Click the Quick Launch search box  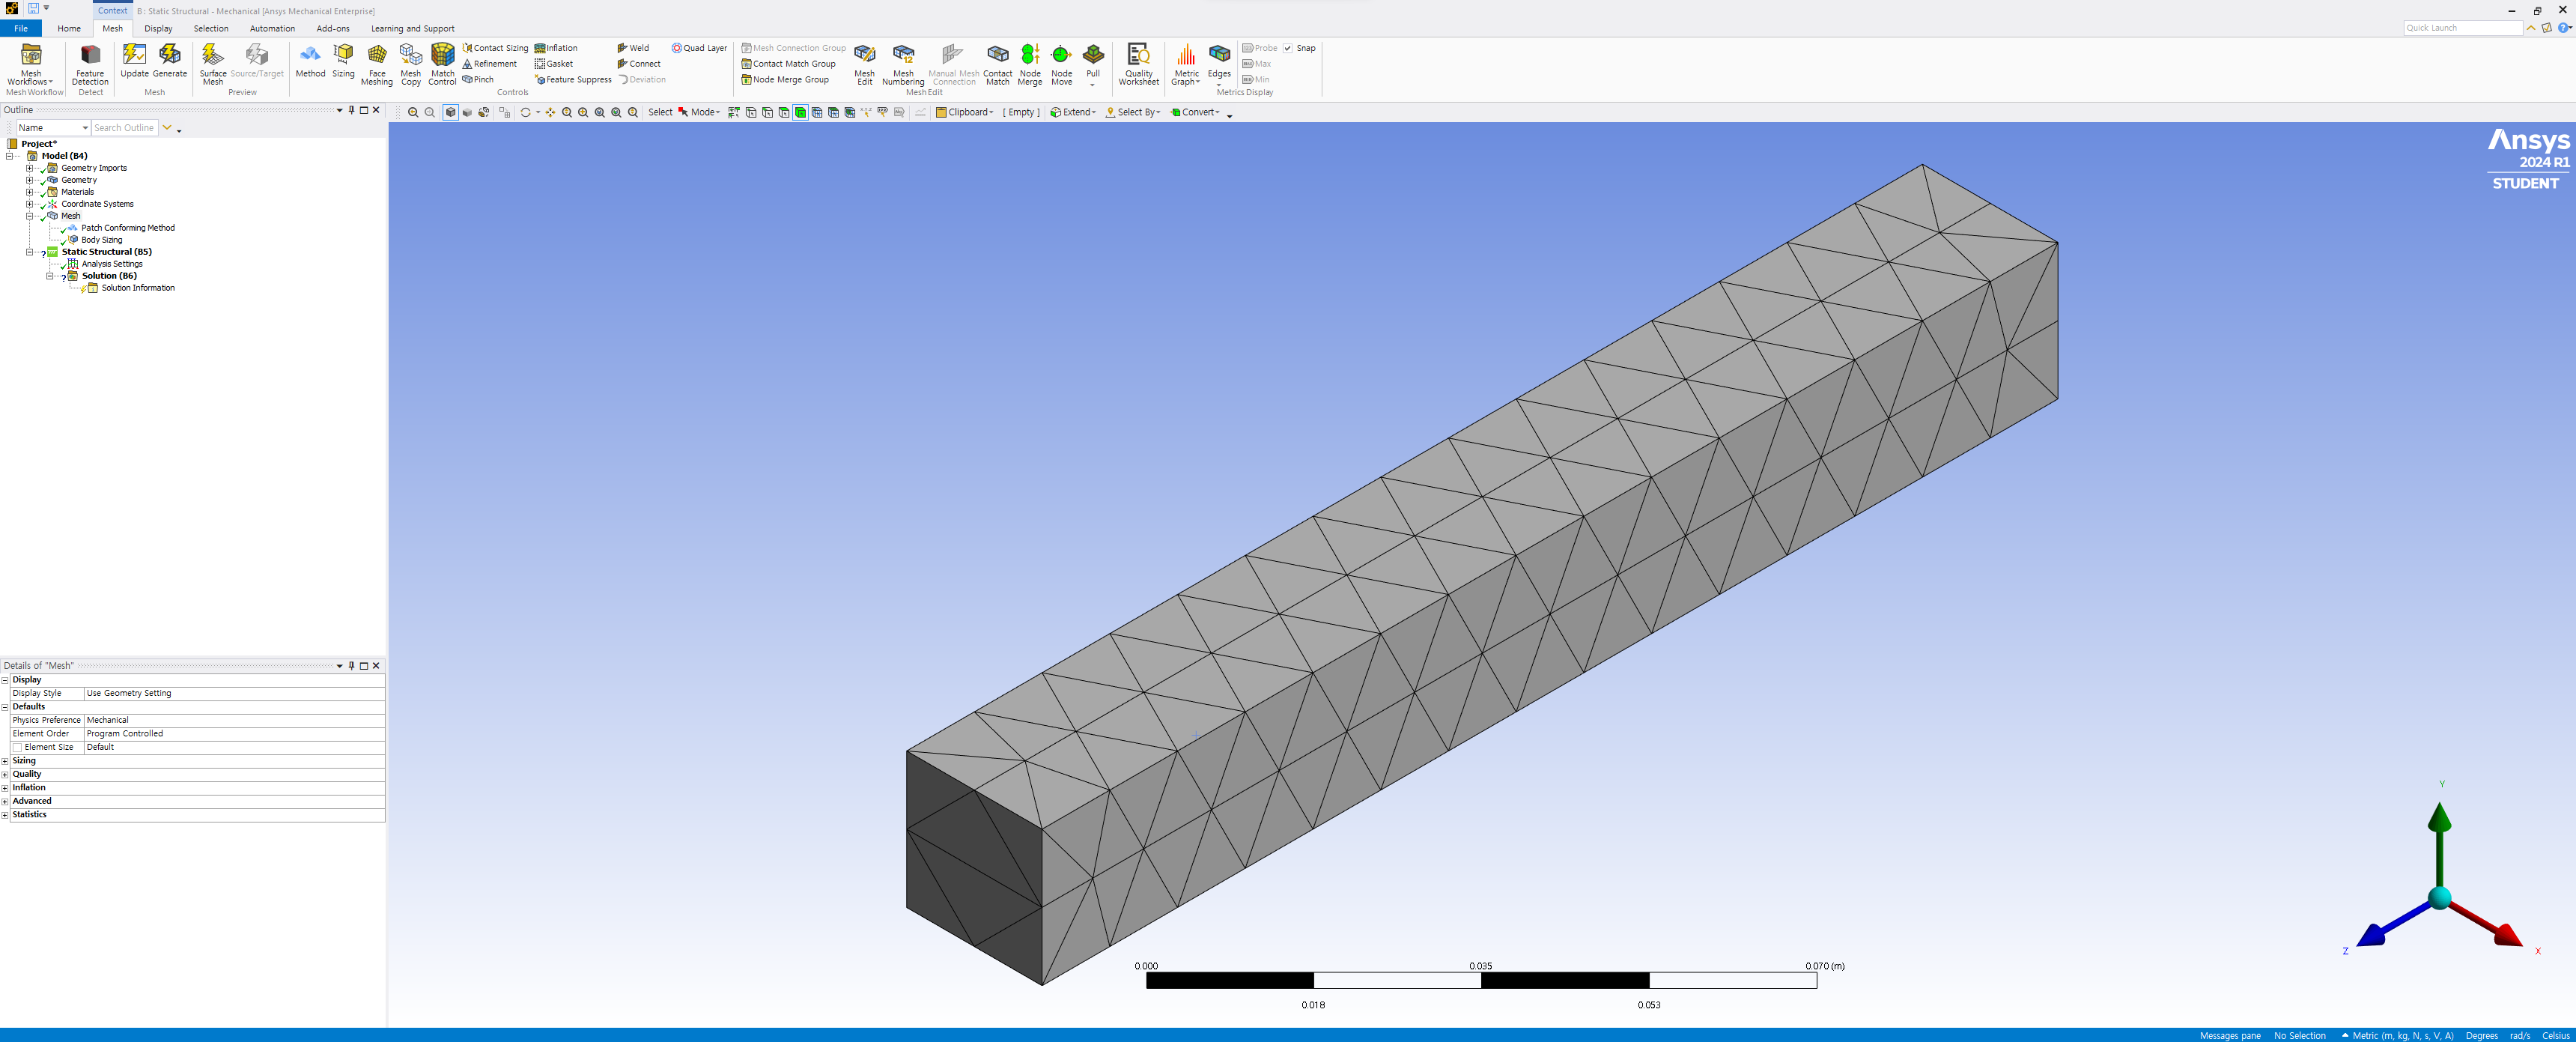coord(2463,28)
